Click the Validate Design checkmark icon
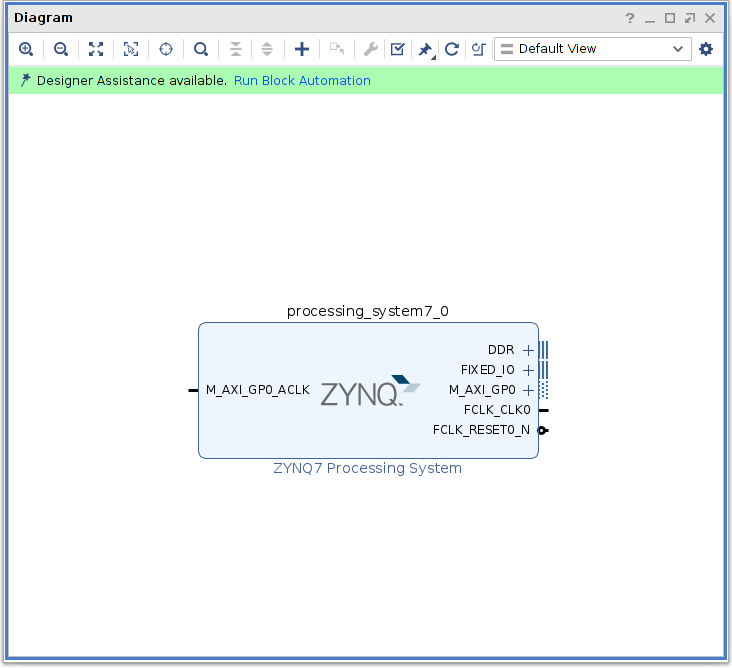 coord(397,49)
